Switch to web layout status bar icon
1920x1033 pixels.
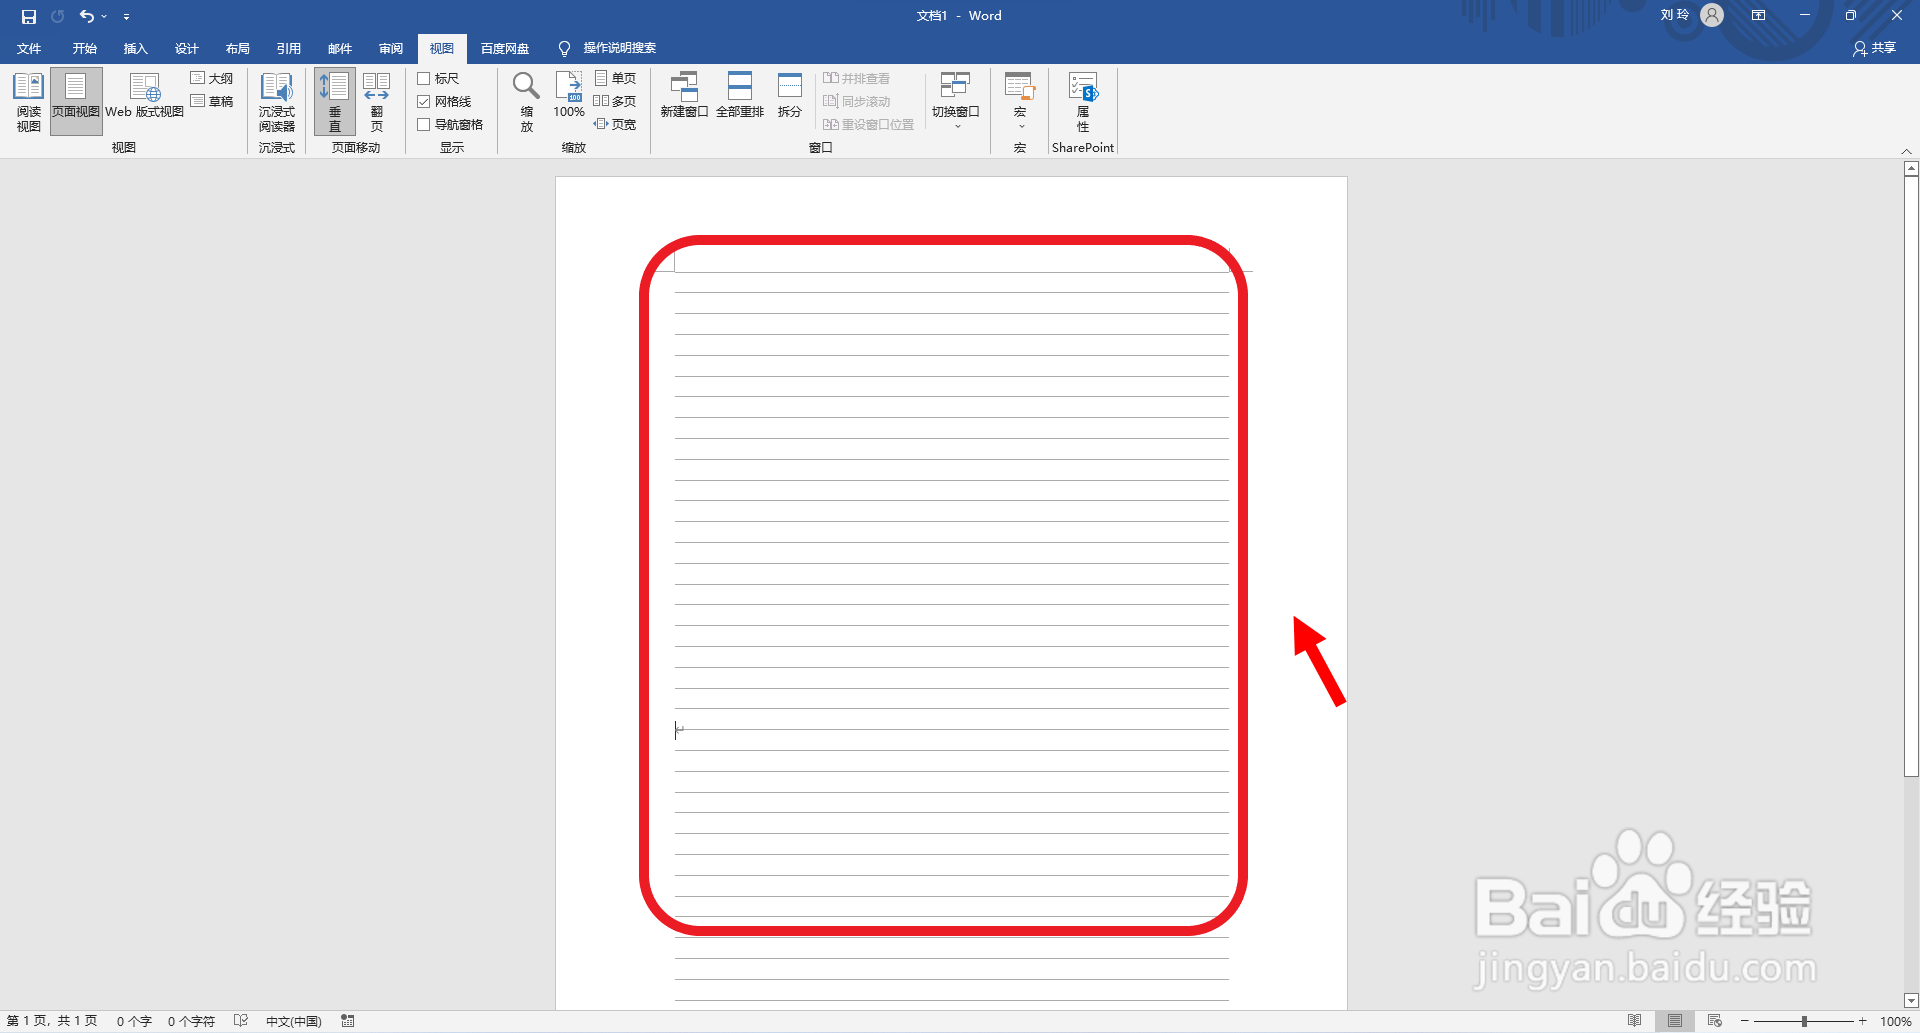[1714, 1021]
